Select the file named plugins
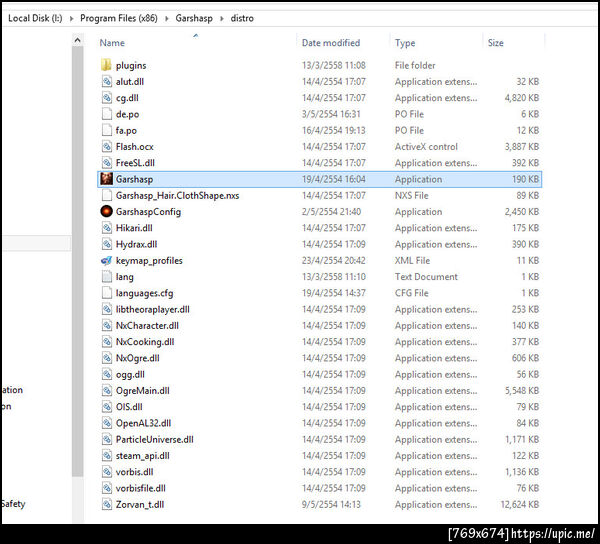Viewport: 600px width, 544px height. pyautogui.click(x=131, y=65)
